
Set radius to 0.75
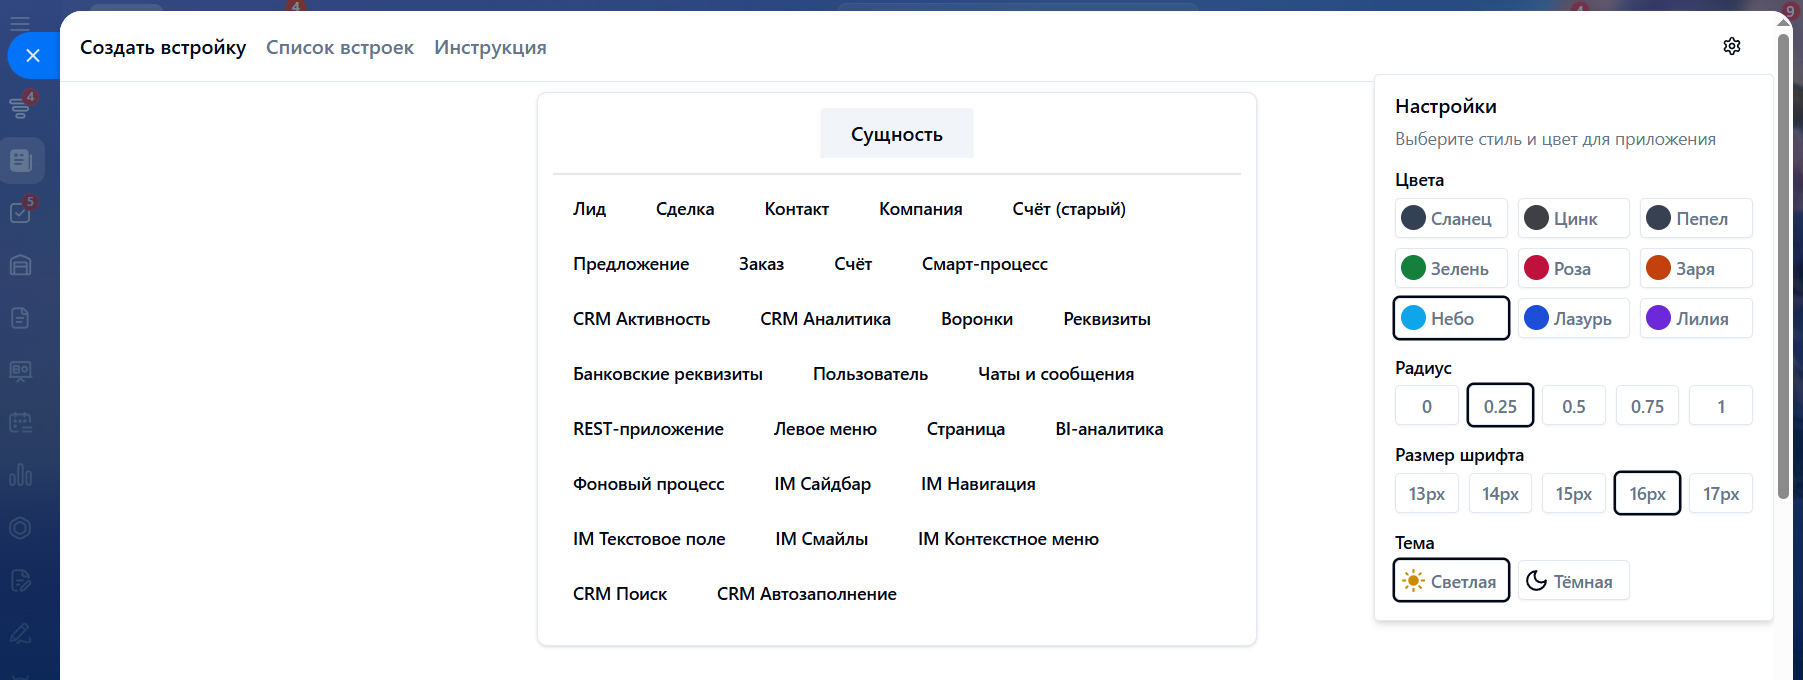tap(1647, 406)
